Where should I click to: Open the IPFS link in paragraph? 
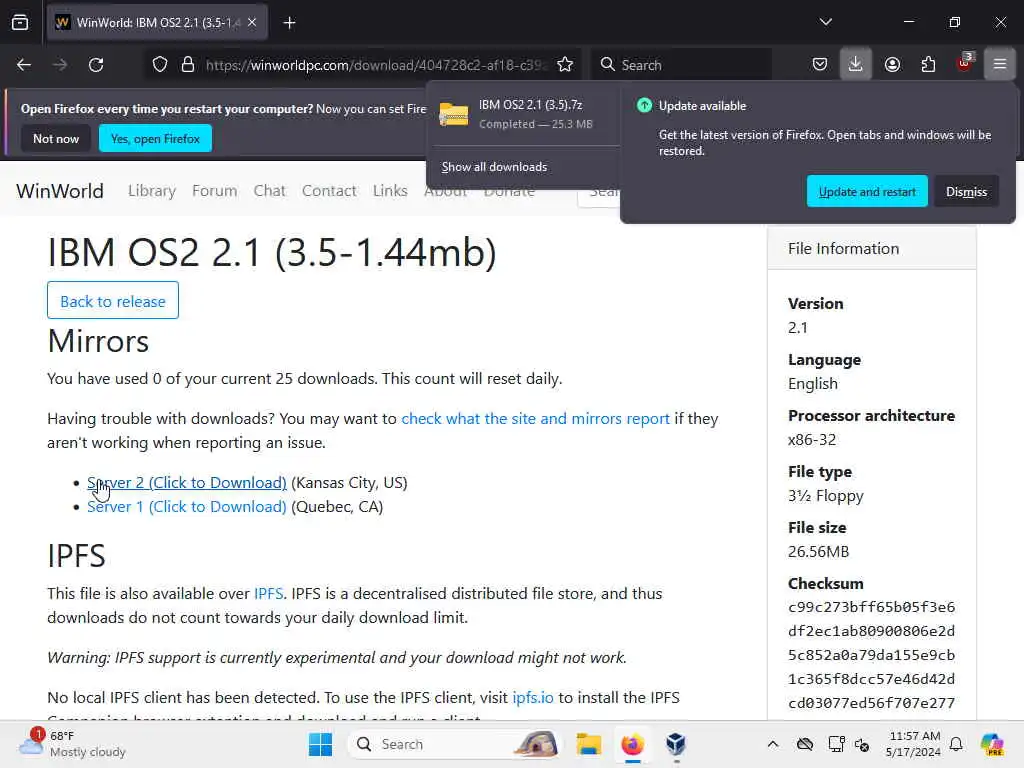(268, 594)
